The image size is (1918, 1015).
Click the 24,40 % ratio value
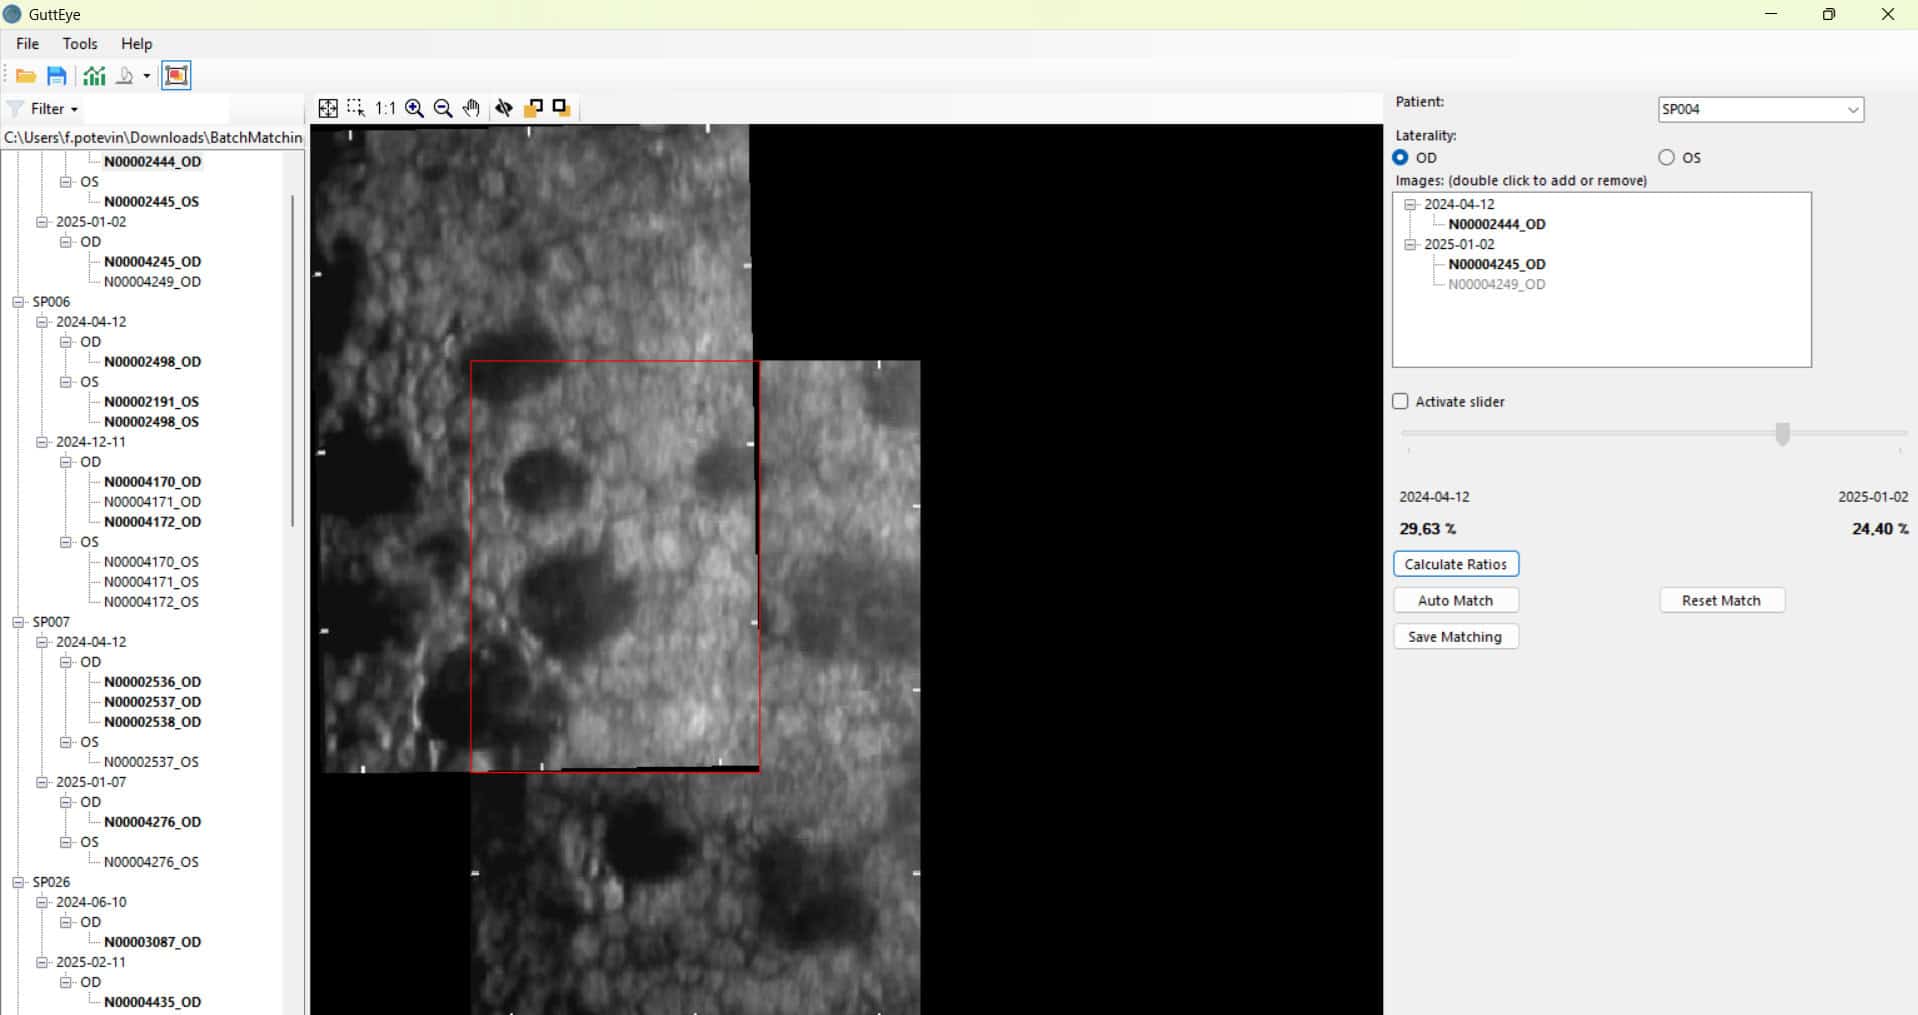point(1880,529)
